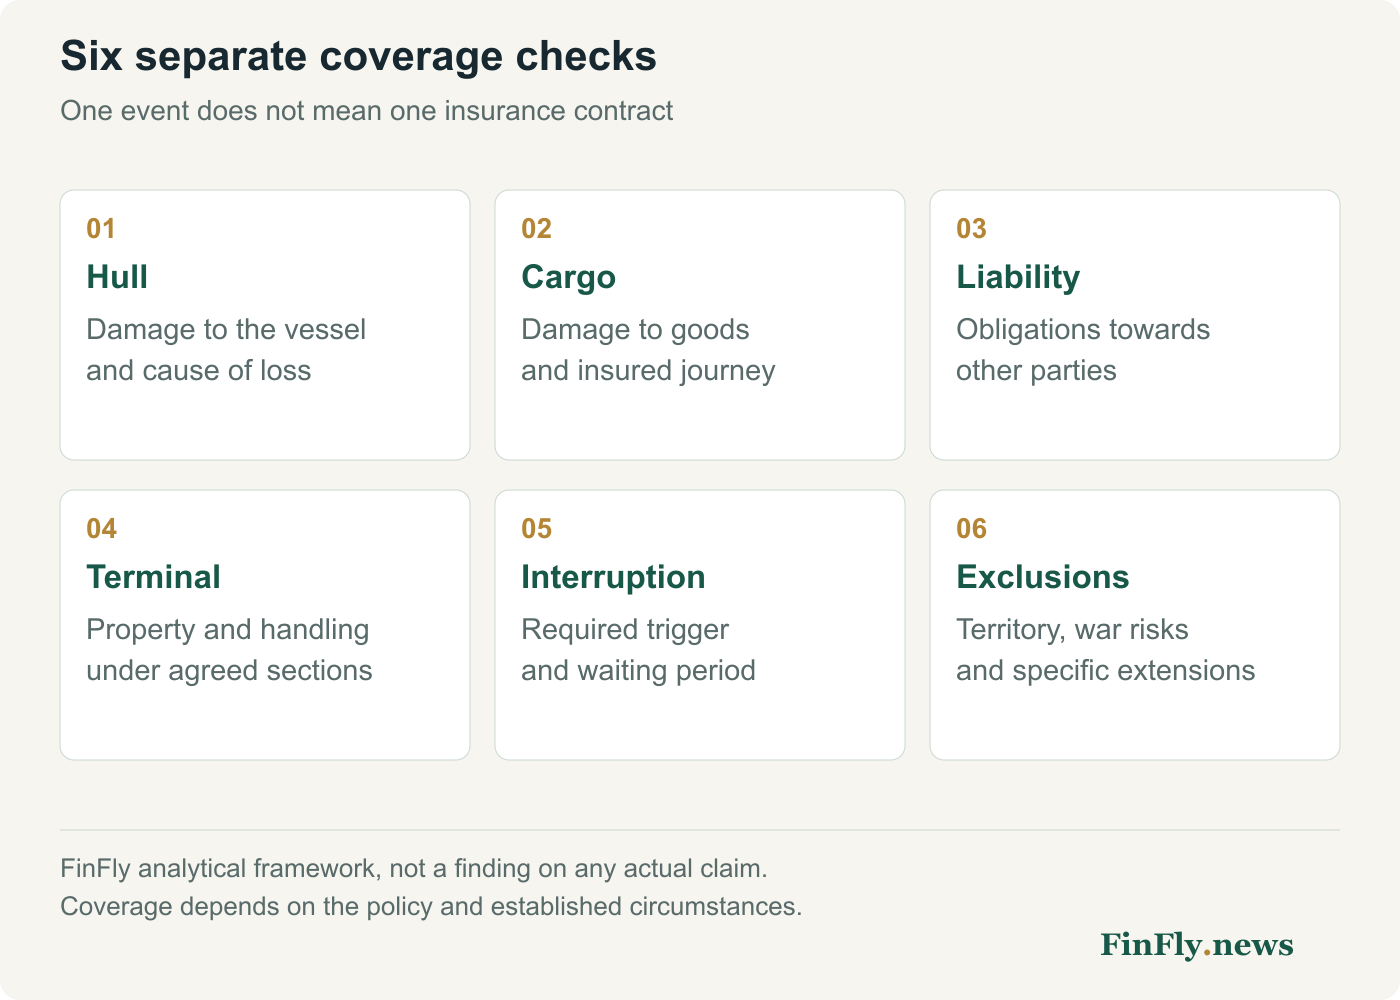
Task: Click the 03 number label
Action: click(971, 229)
